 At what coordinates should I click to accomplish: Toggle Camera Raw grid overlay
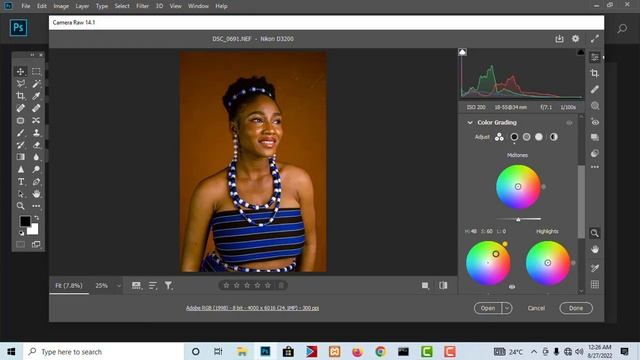click(595, 284)
